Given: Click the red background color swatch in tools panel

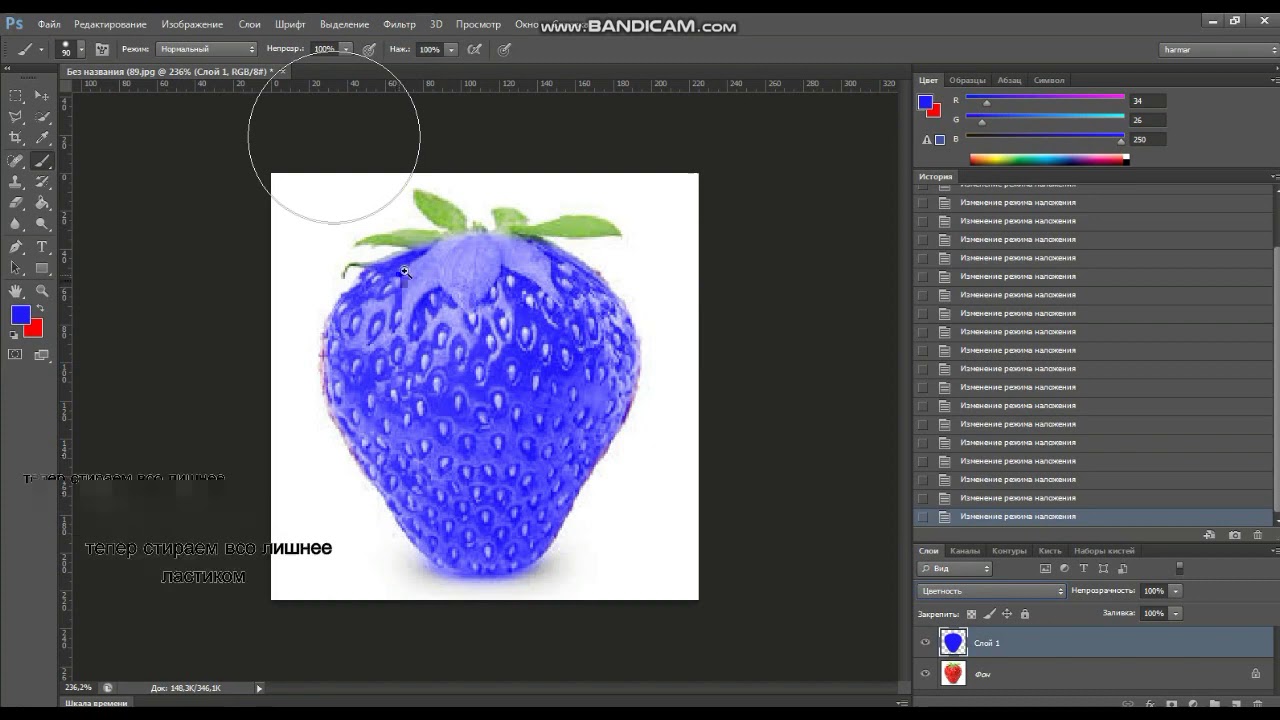Looking at the screenshot, I should [x=36, y=329].
